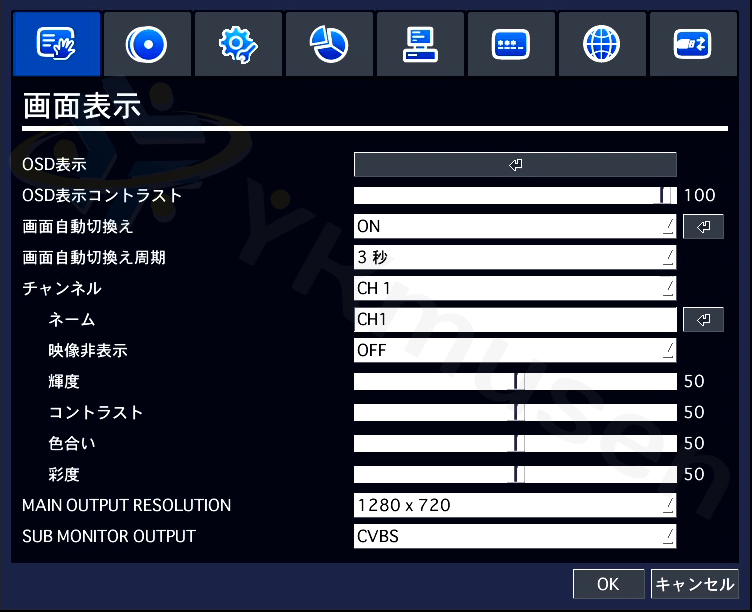Expand the 画面自動切換え周期 3 秒 dropdown
752x612 pixels.
coord(515,258)
